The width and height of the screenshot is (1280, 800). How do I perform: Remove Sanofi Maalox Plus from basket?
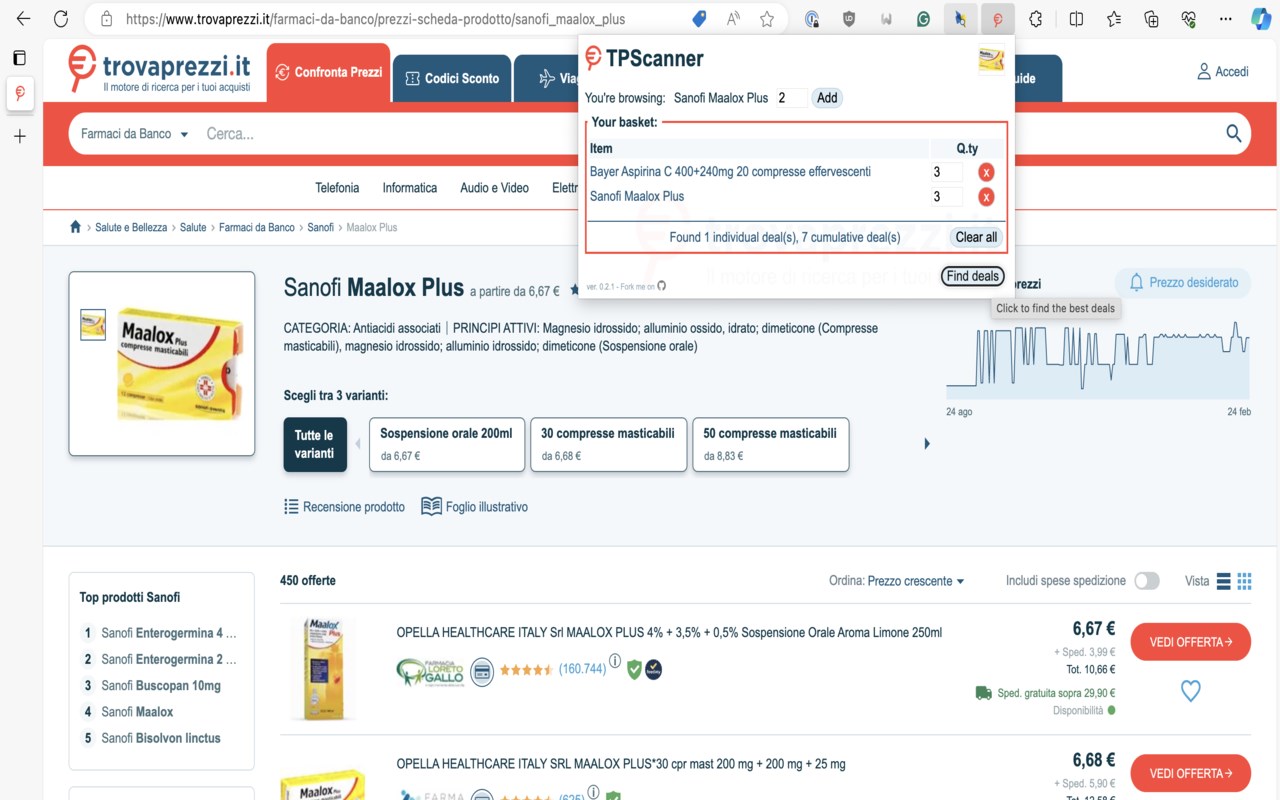coord(986,197)
